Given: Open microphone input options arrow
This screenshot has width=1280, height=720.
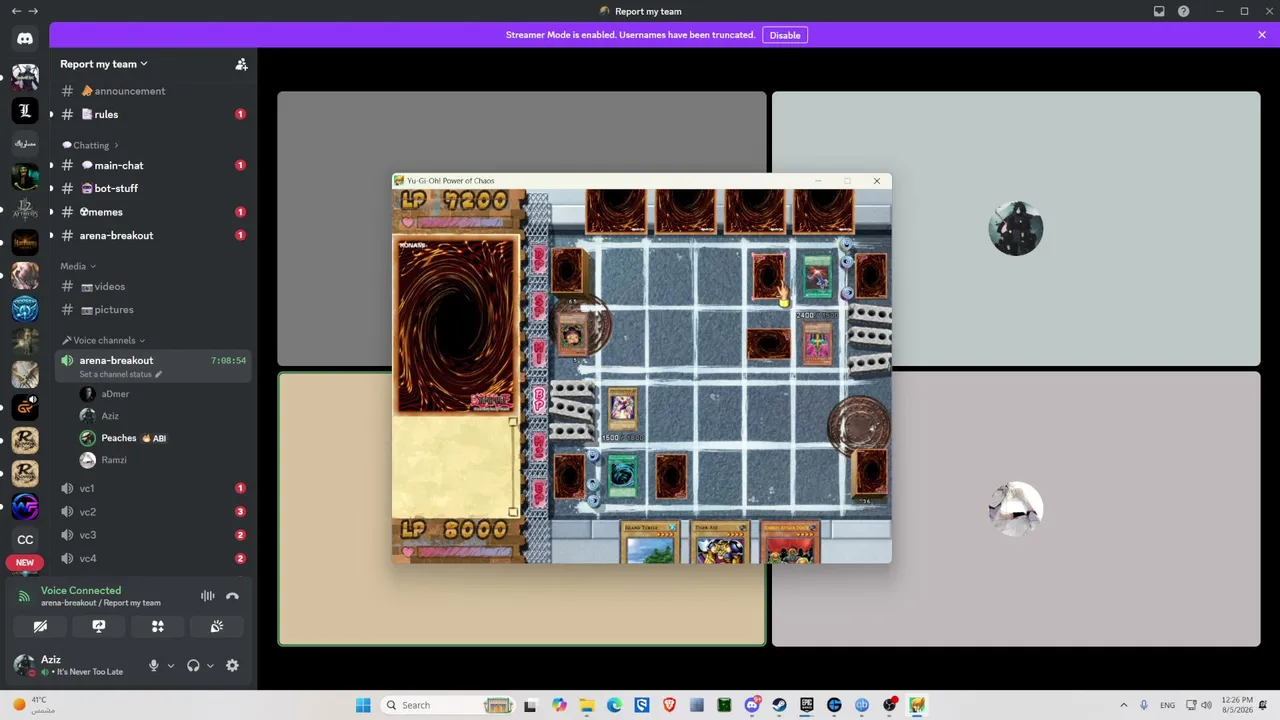Looking at the screenshot, I should (171, 666).
